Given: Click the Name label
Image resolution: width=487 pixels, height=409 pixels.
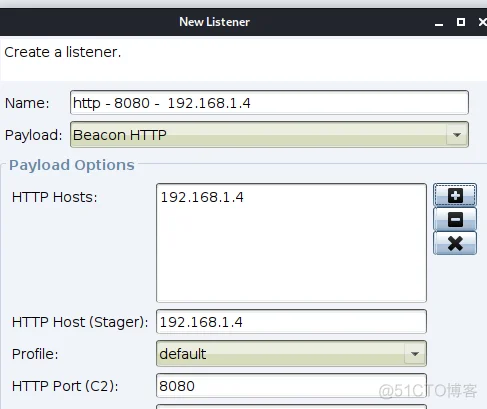Looking at the screenshot, I should (27, 103).
